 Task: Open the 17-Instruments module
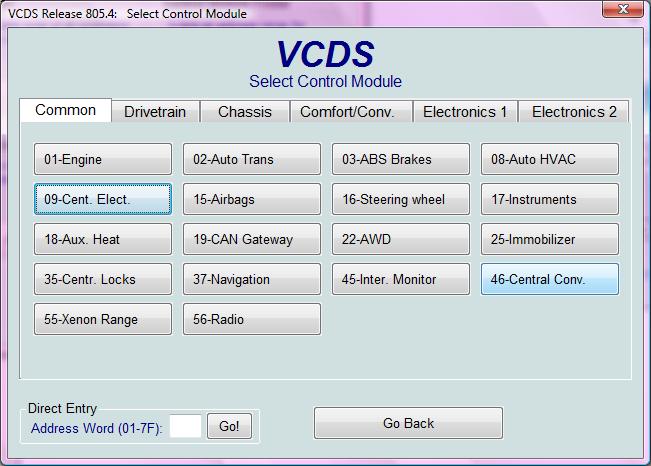[550, 199]
